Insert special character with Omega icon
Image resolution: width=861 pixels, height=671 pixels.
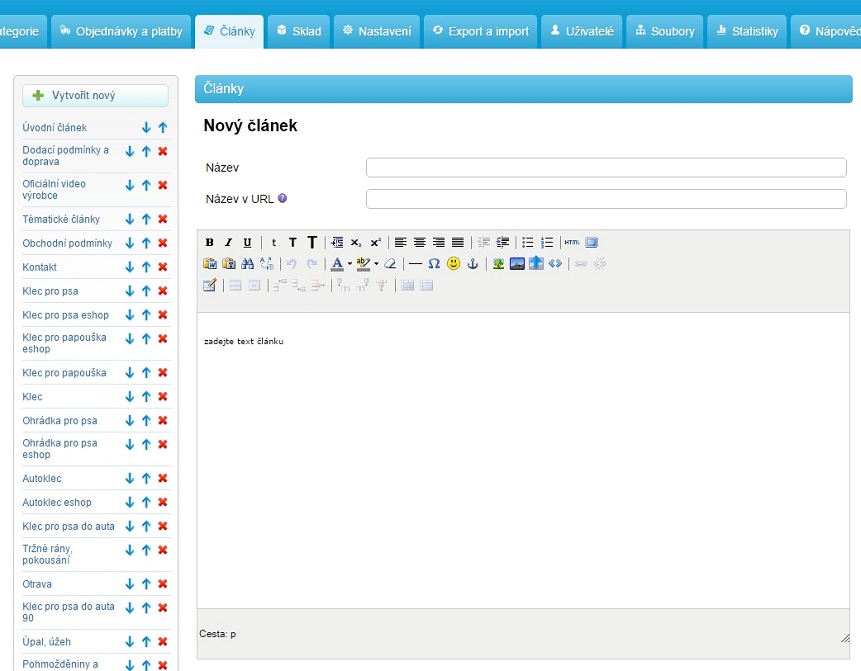434,264
